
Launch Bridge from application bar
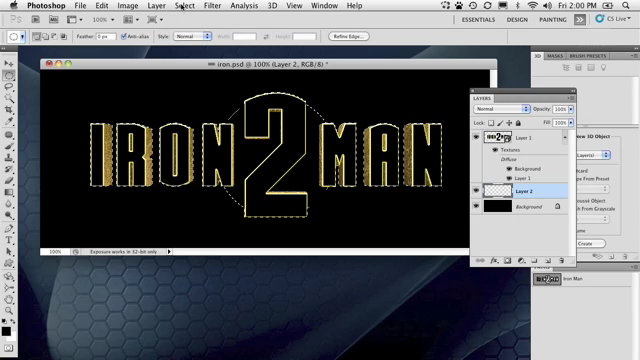[x=36, y=19]
